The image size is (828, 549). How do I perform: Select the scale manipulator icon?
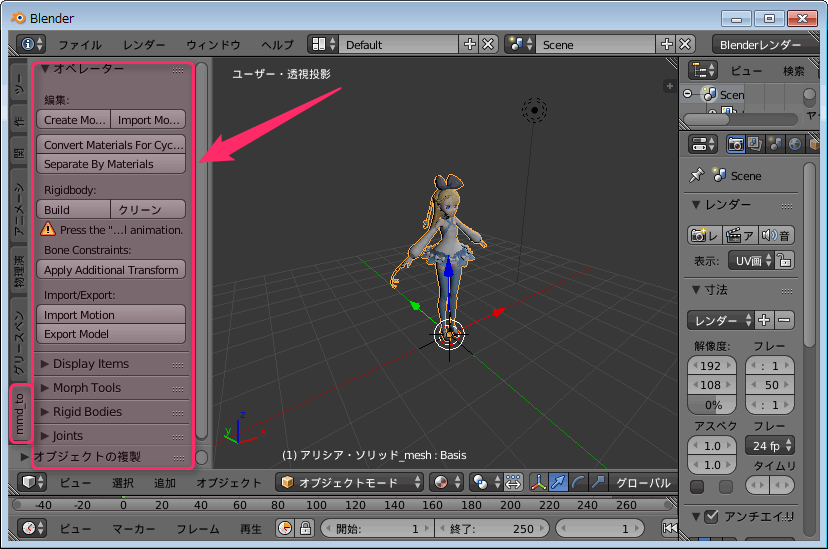click(598, 482)
